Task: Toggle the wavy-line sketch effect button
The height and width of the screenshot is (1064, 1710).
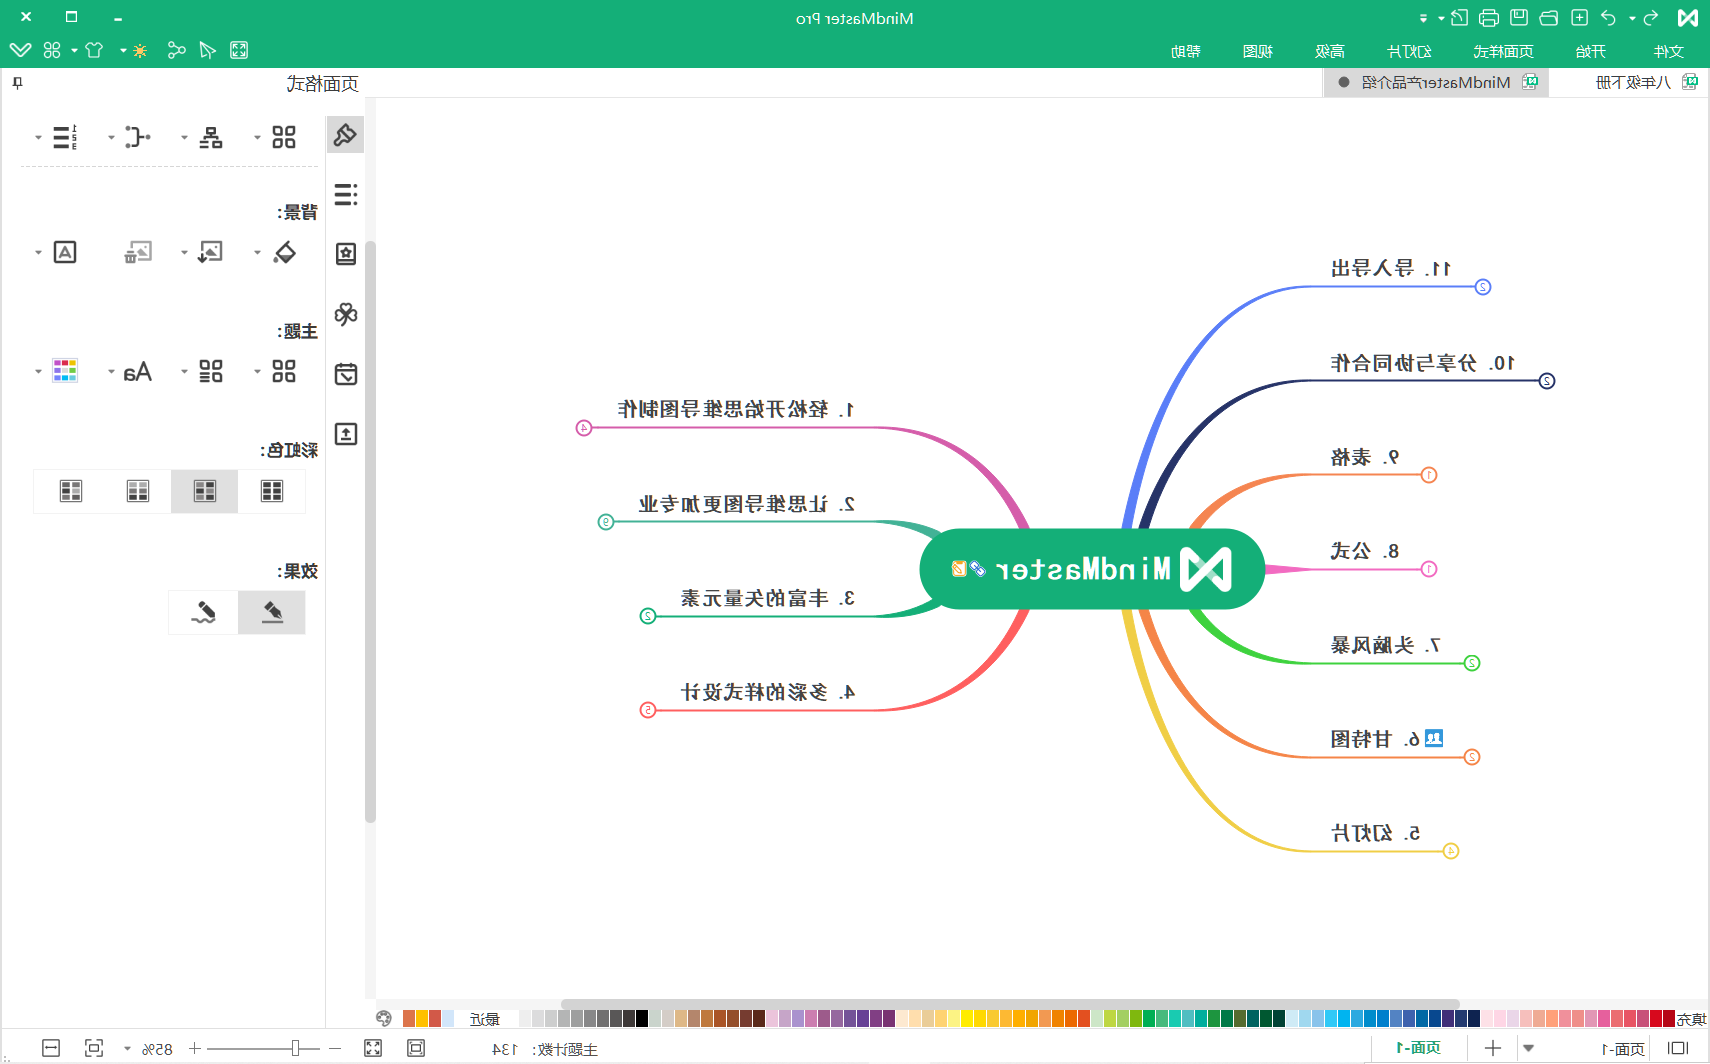Action: pos(204,612)
